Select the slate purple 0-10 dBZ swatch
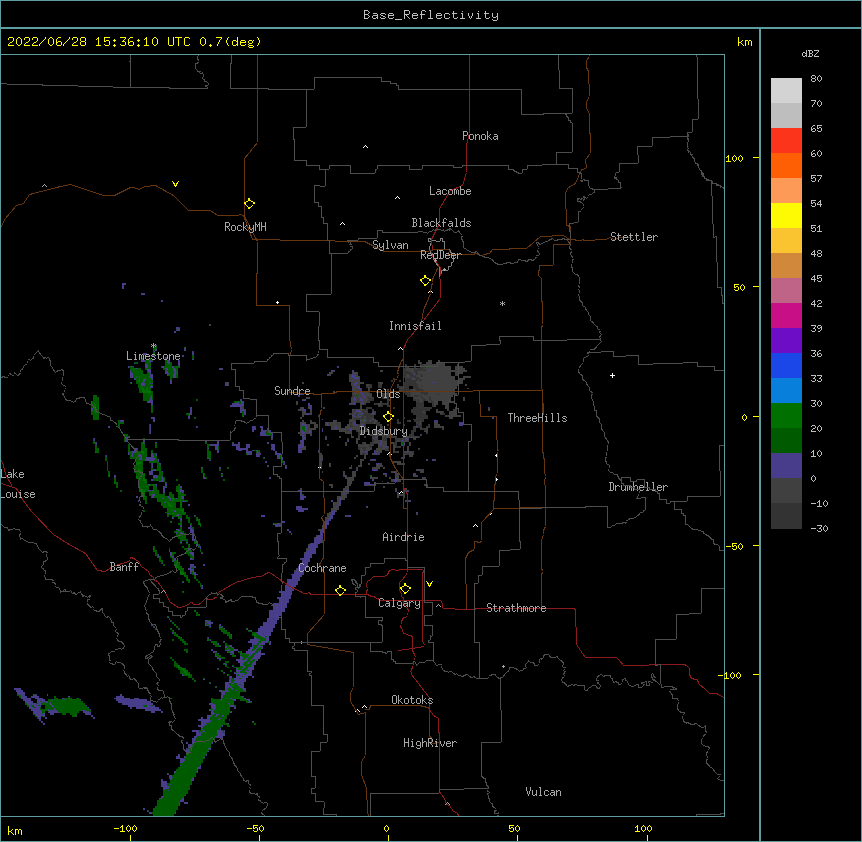Image resolution: width=862 pixels, height=842 pixels. point(786,466)
